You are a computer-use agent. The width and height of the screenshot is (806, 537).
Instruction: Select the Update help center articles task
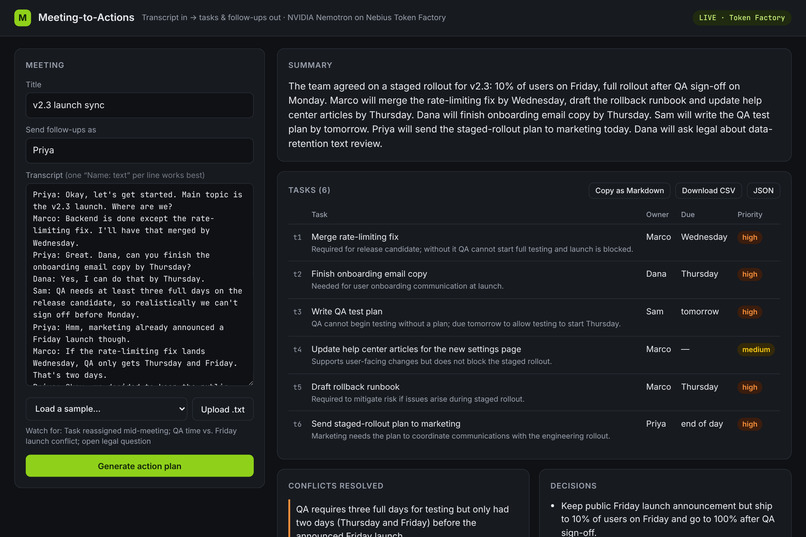(534, 355)
